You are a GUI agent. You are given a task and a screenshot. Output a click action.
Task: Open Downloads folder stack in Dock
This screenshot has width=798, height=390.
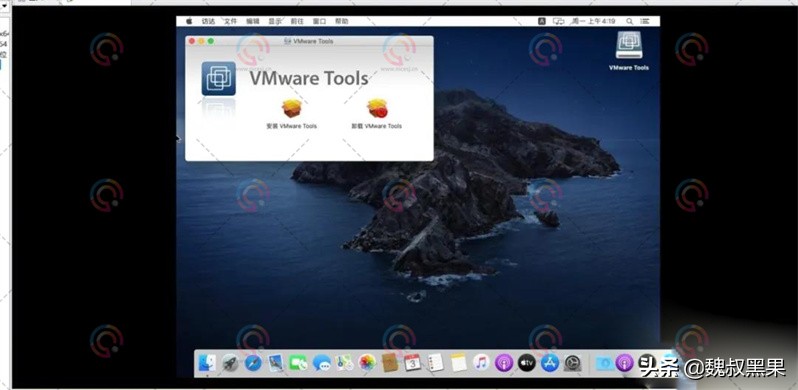coord(605,363)
